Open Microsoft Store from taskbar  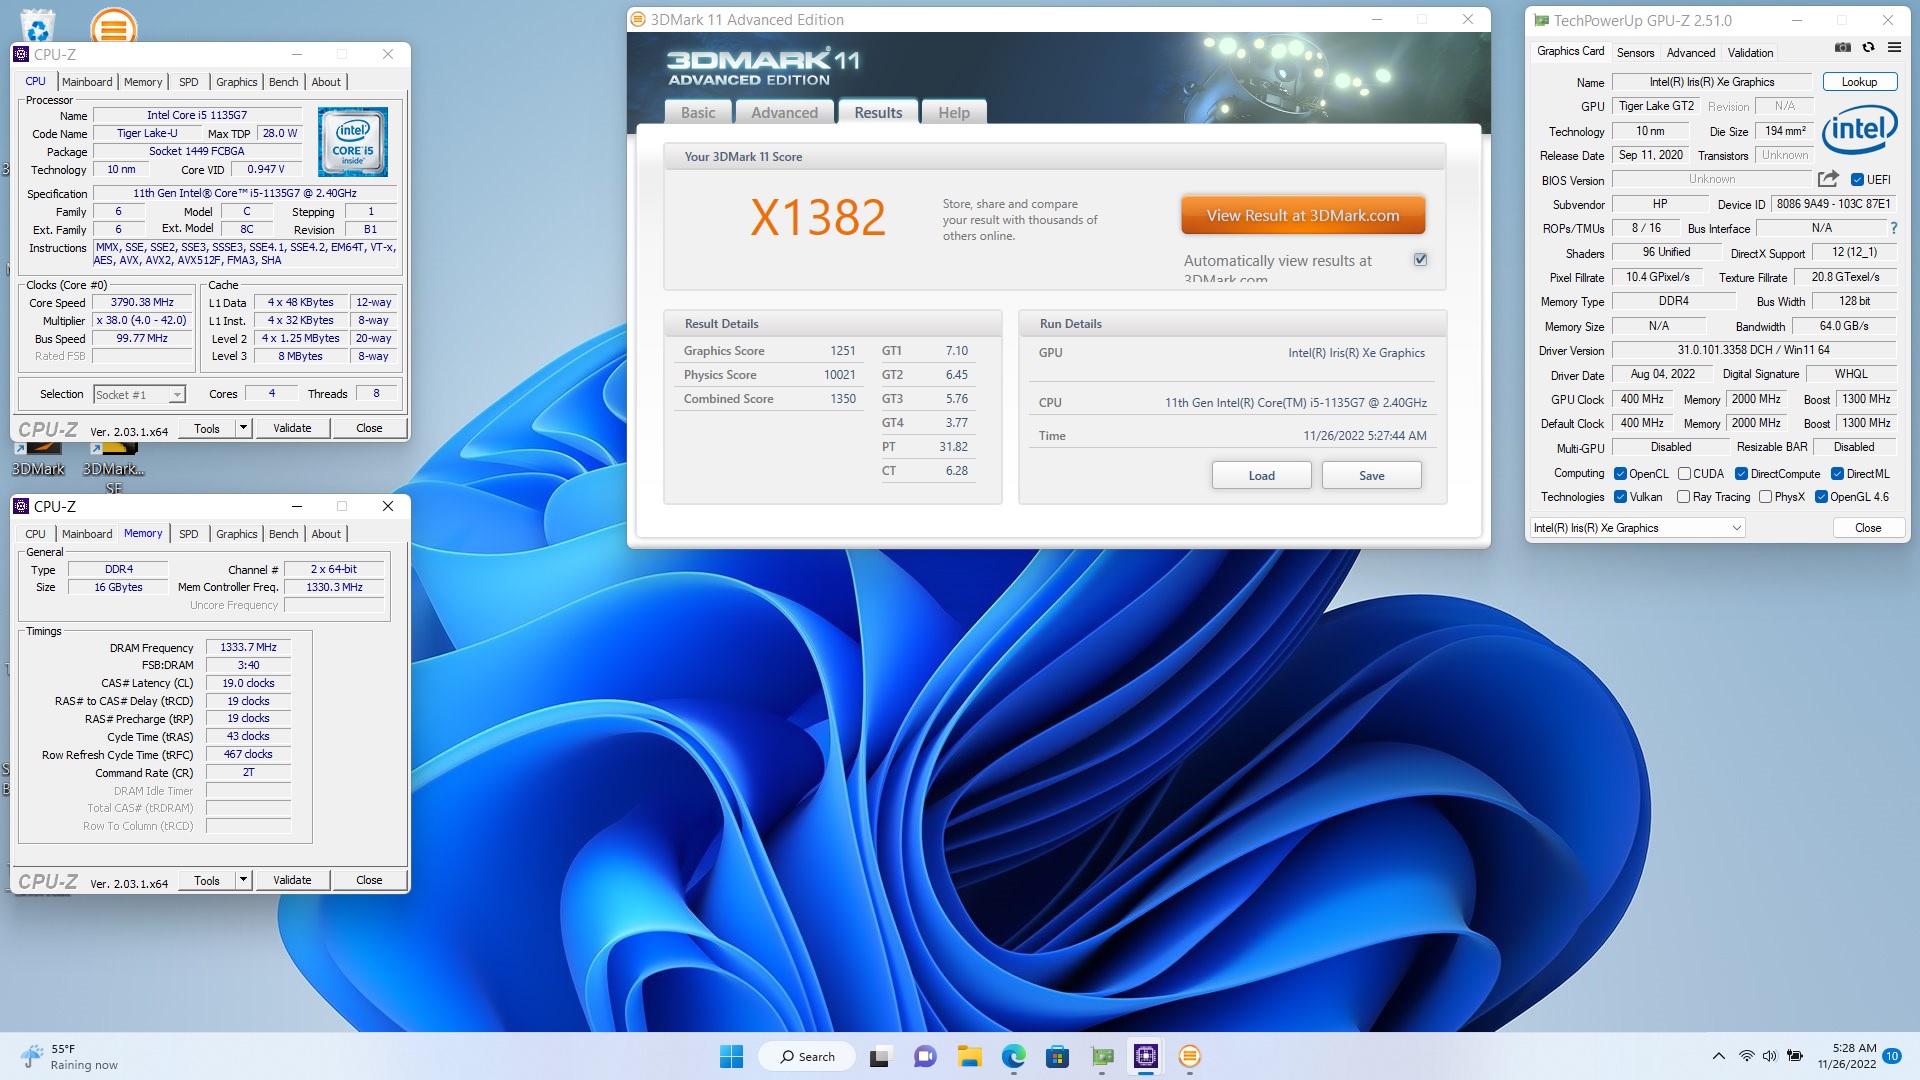click(x=1058, y=1056)
